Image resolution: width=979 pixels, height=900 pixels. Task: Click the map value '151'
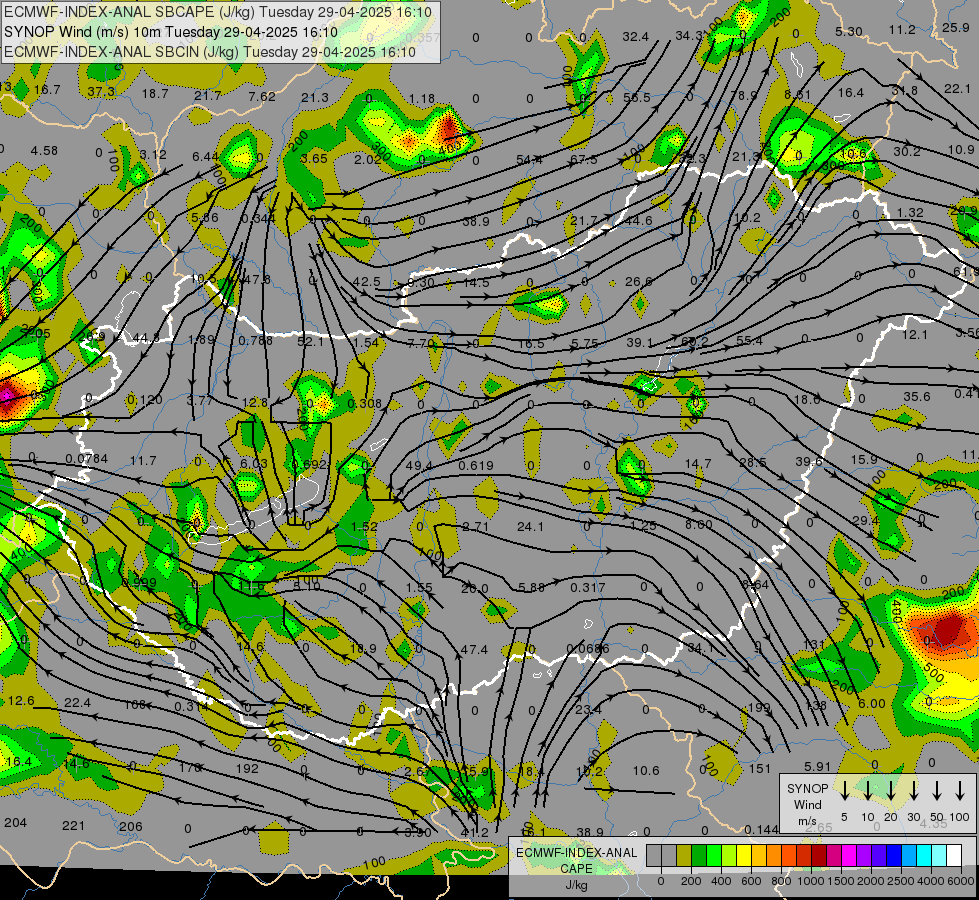[760, 768]
